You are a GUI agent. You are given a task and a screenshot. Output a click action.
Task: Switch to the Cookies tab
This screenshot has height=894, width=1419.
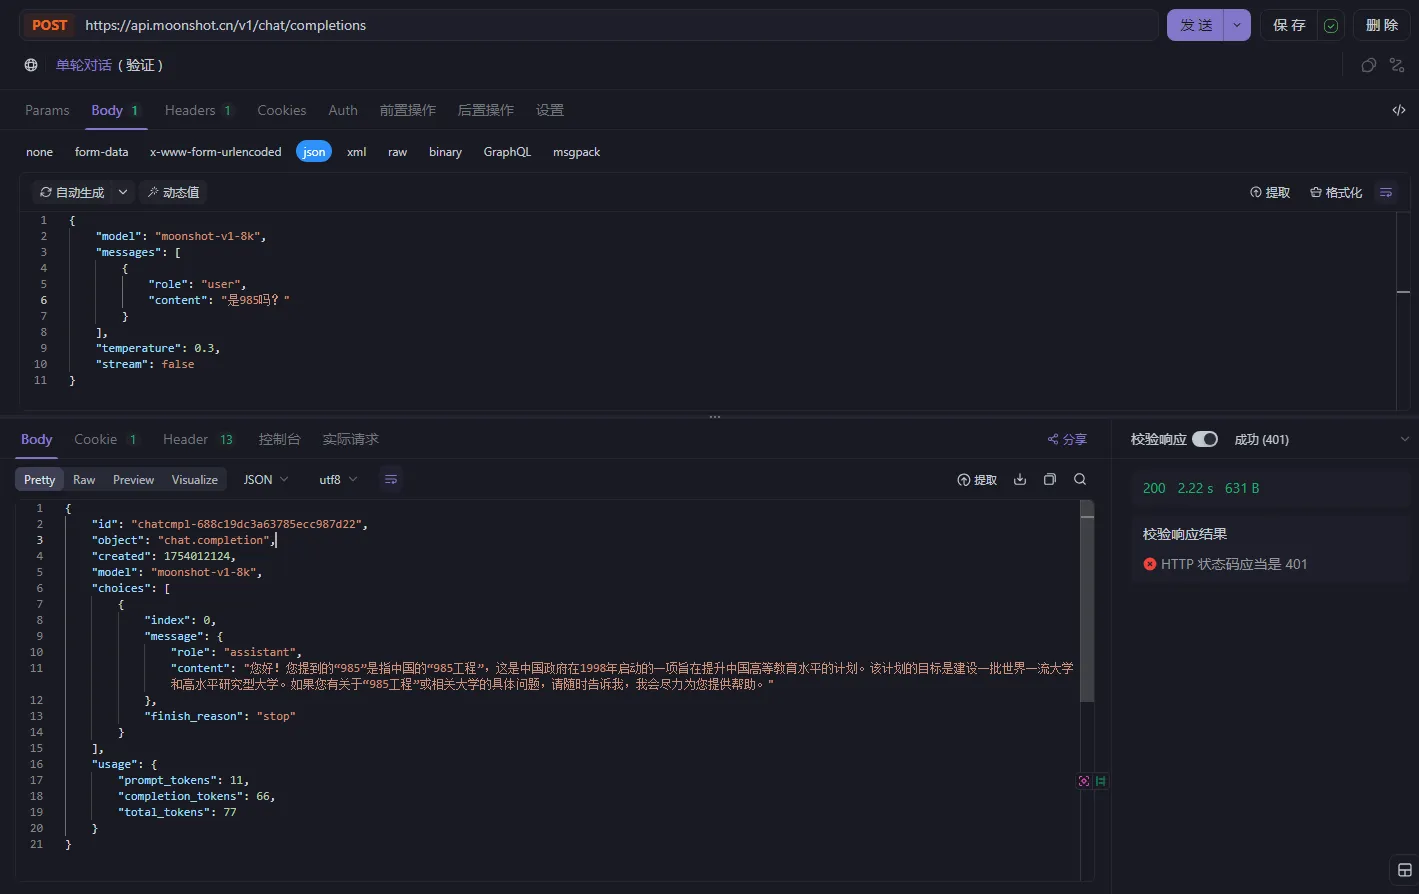tap(282, 110)
